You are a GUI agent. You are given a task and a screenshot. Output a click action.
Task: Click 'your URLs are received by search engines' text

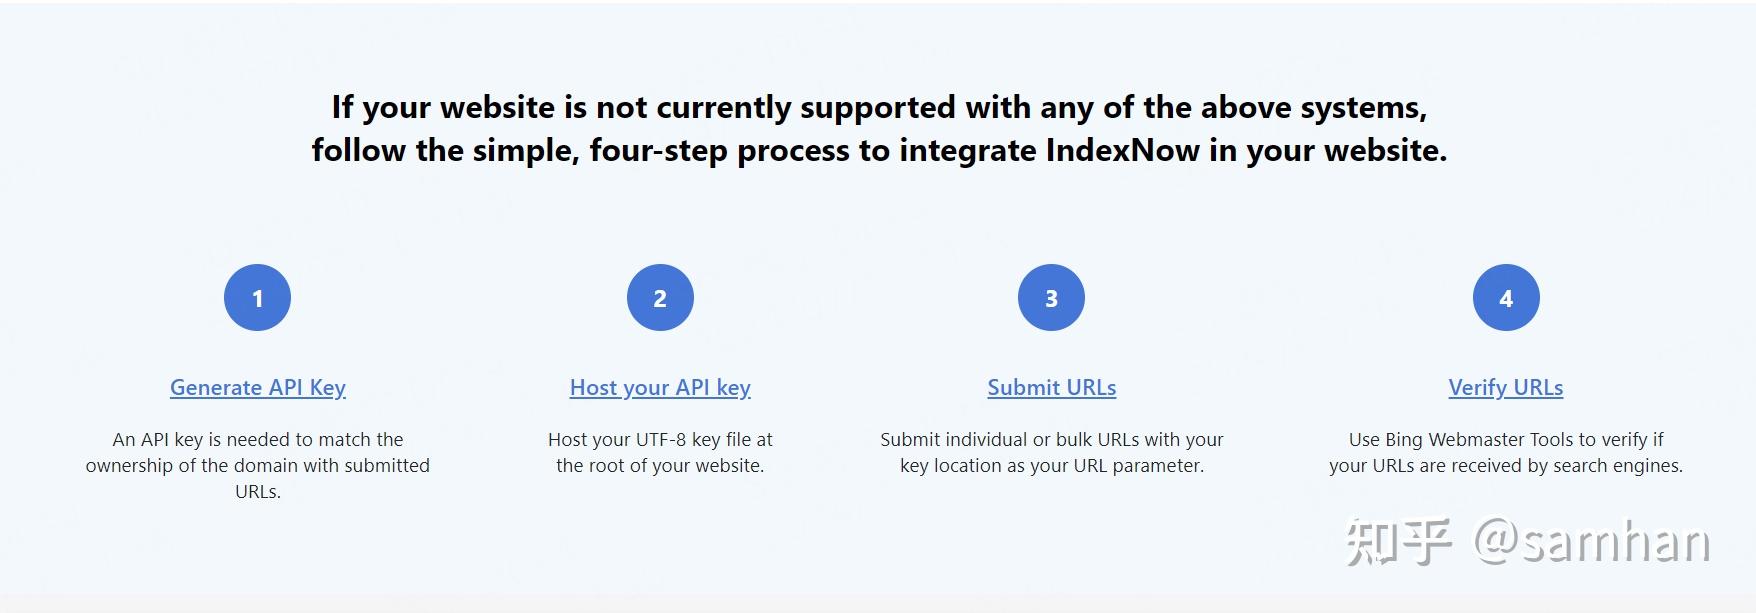(1506, 466)
